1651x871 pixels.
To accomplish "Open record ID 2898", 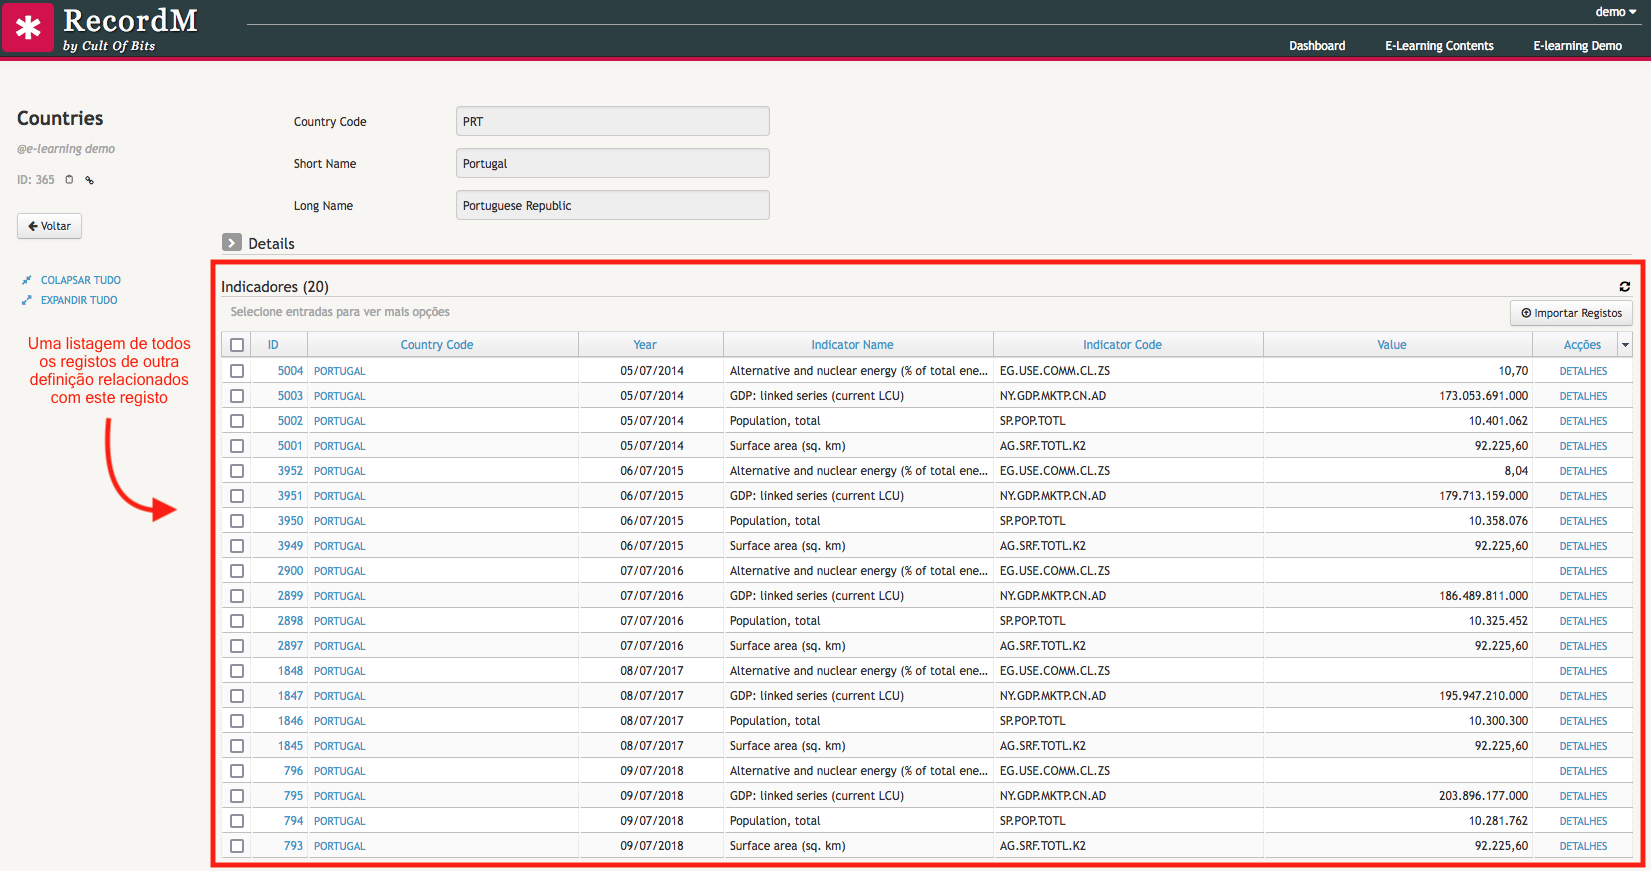I will tap(290, 621).
